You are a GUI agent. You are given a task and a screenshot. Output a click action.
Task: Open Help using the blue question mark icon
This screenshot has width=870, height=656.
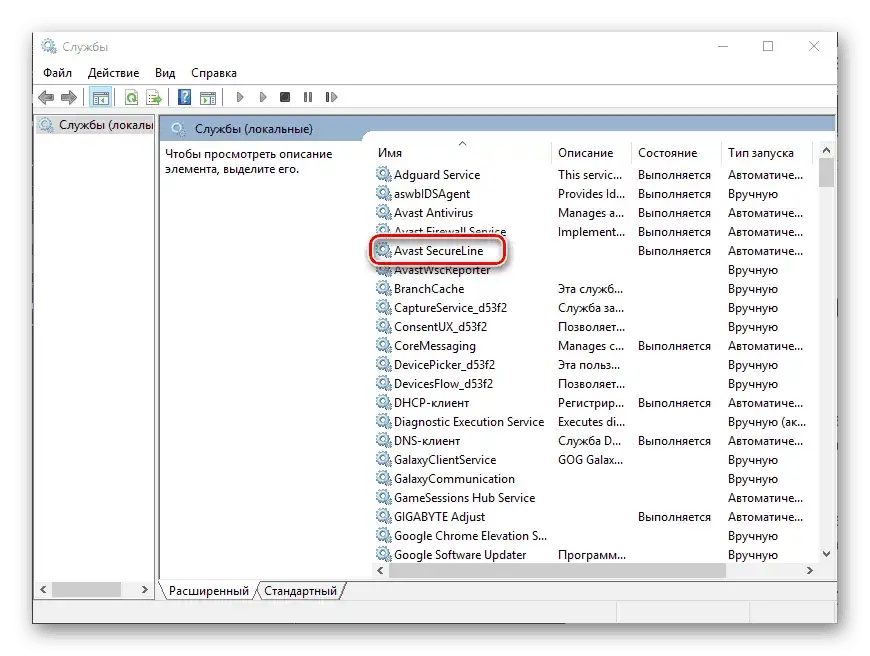tap(183, 97)
